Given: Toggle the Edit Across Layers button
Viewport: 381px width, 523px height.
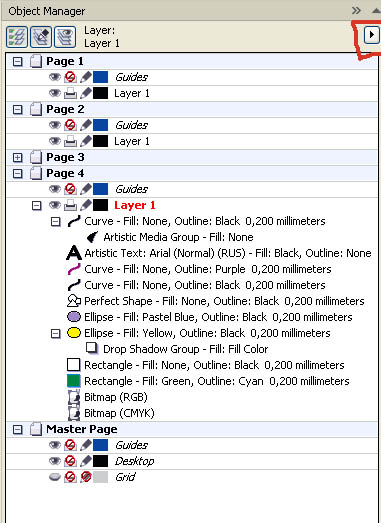Looking at the screenshot, I should [x=41, y=36].
